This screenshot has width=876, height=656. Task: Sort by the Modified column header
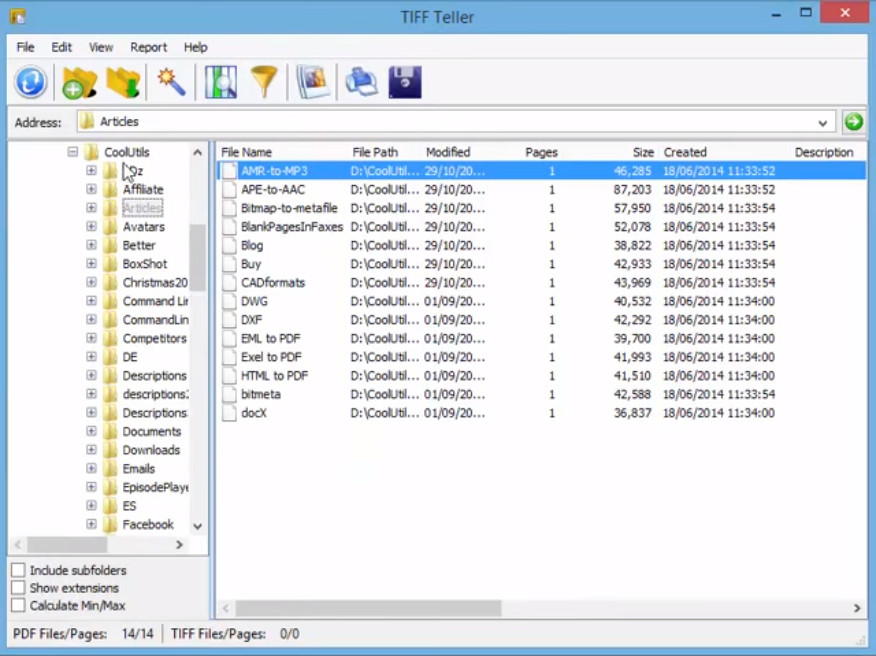tap(448, 152)
